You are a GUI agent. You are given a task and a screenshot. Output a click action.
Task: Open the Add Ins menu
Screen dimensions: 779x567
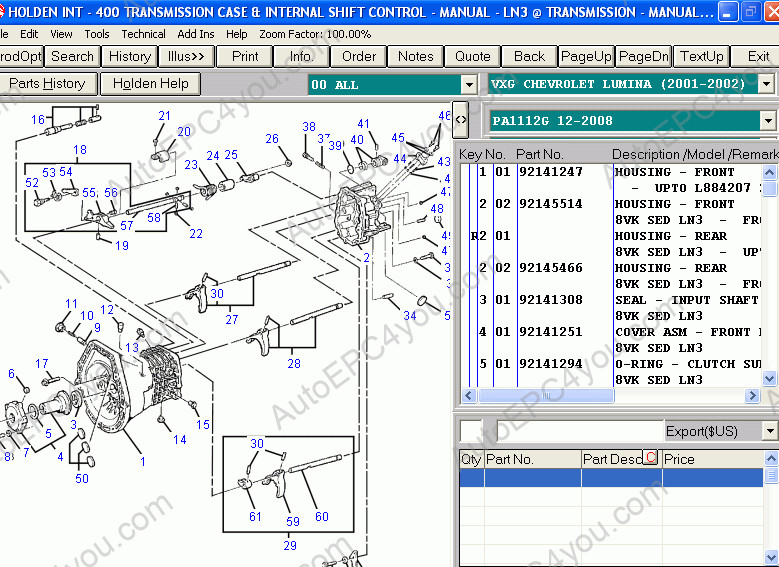196,34
